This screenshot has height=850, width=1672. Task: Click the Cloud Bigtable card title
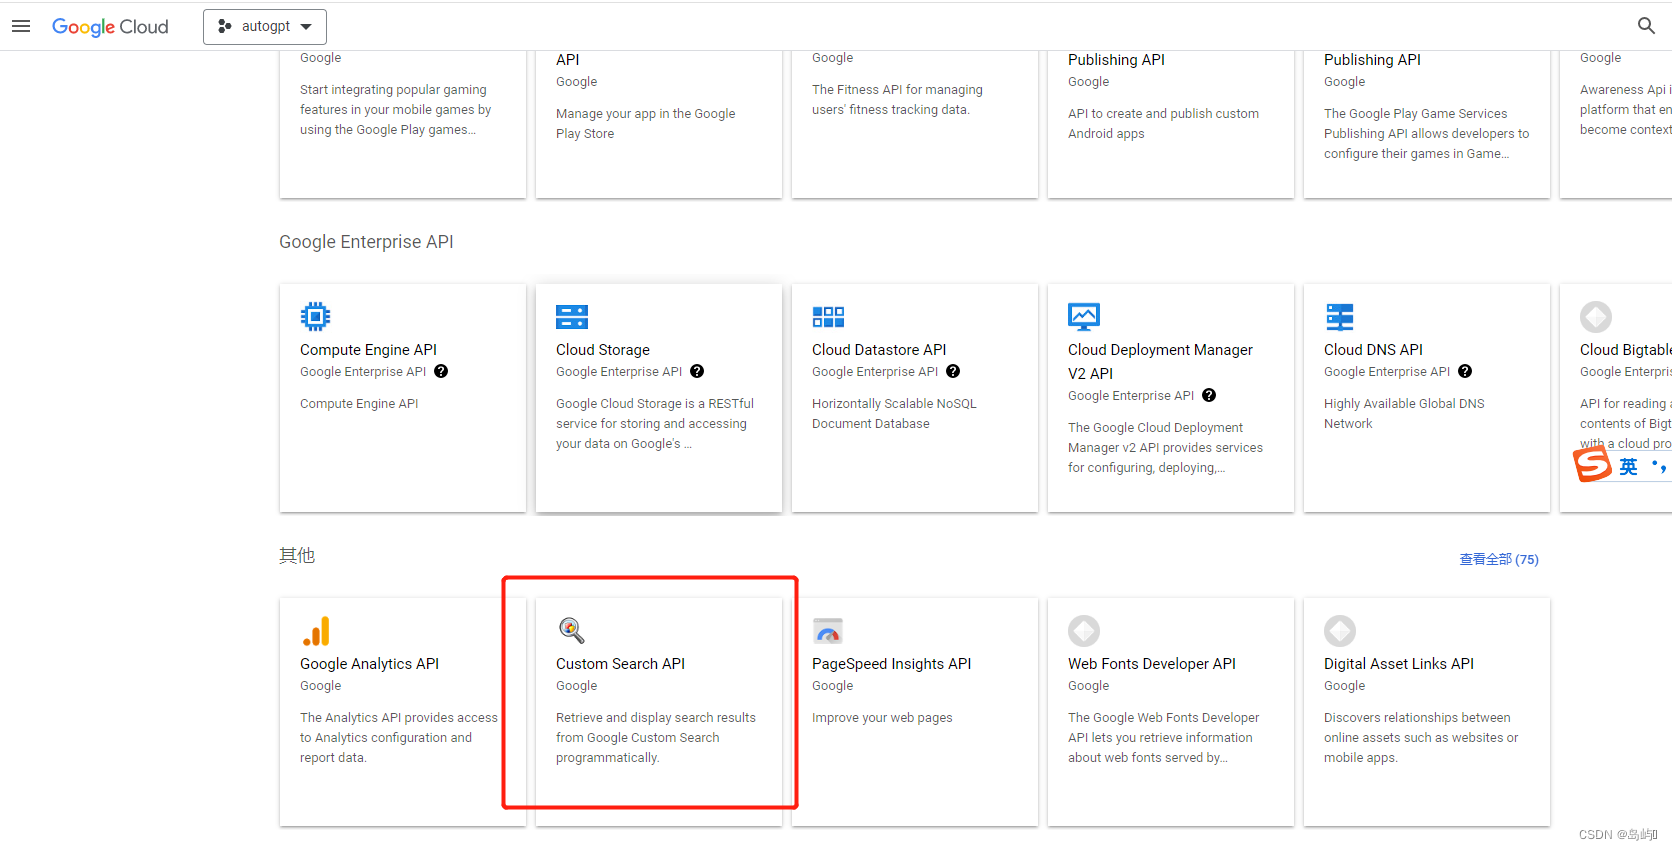tap(1625, 350)
